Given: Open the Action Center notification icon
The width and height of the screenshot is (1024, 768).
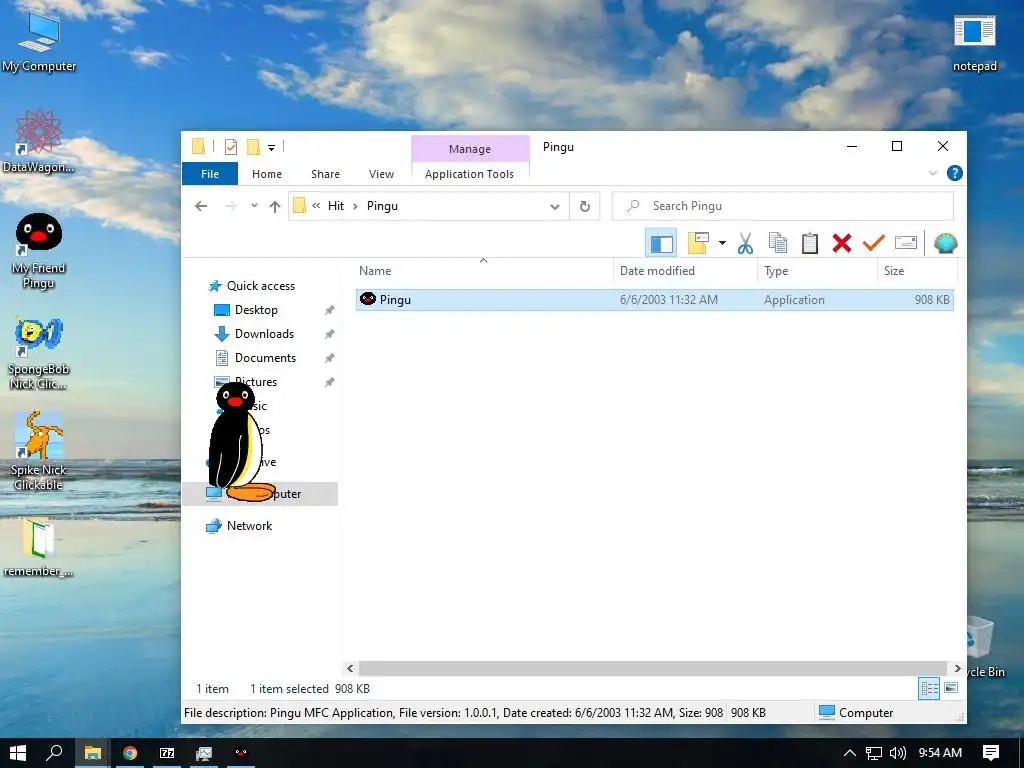Looking at the screenshot, I should (991, 753).
